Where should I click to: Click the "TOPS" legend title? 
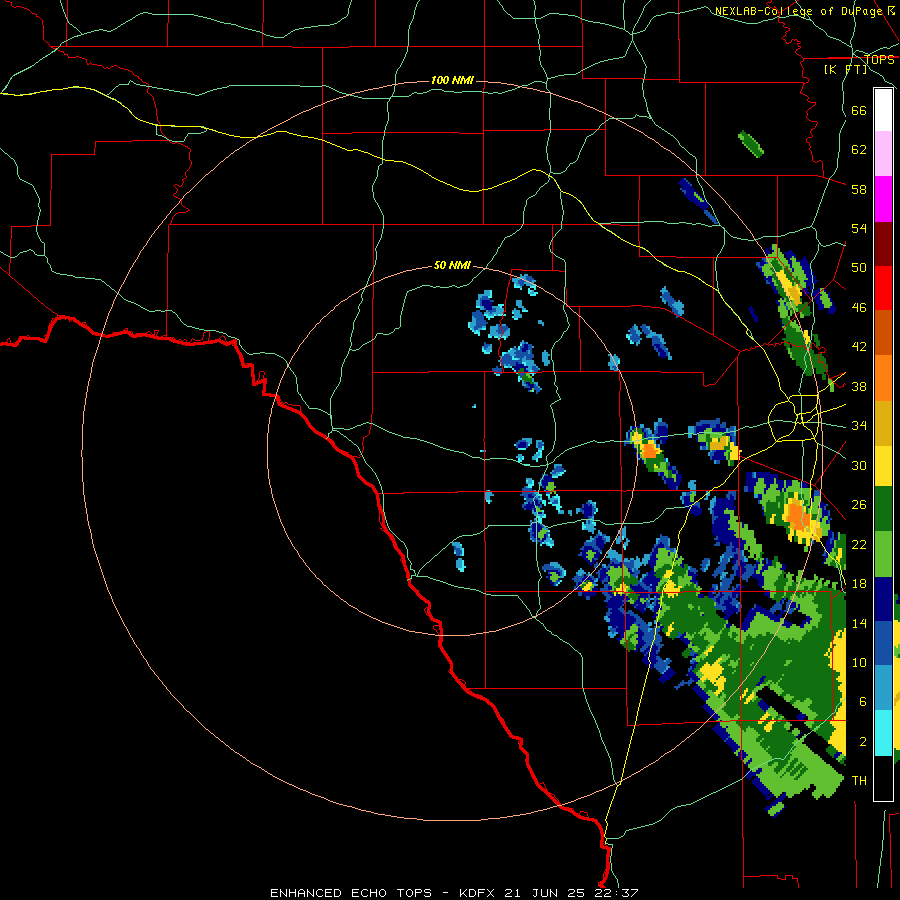879,59
